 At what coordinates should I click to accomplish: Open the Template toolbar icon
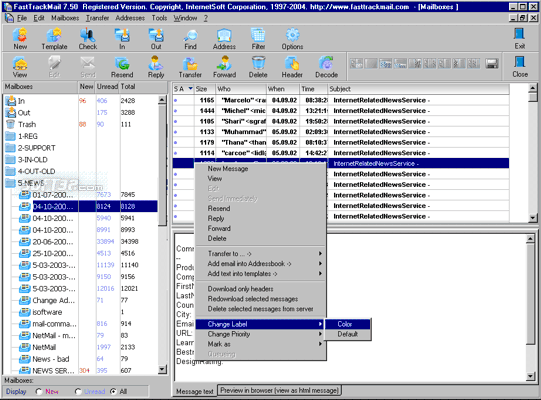[54, 39]
